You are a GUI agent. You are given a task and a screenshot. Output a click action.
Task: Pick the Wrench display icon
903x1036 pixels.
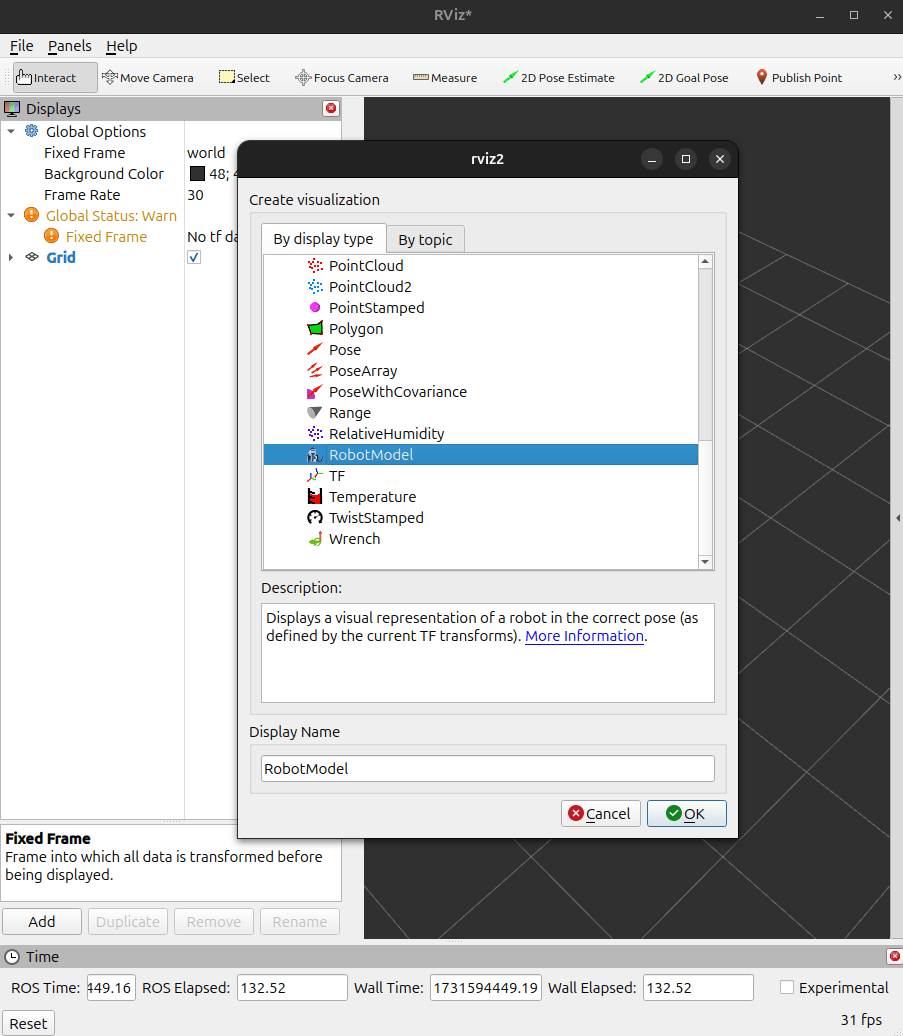click(x=315, y=538)
